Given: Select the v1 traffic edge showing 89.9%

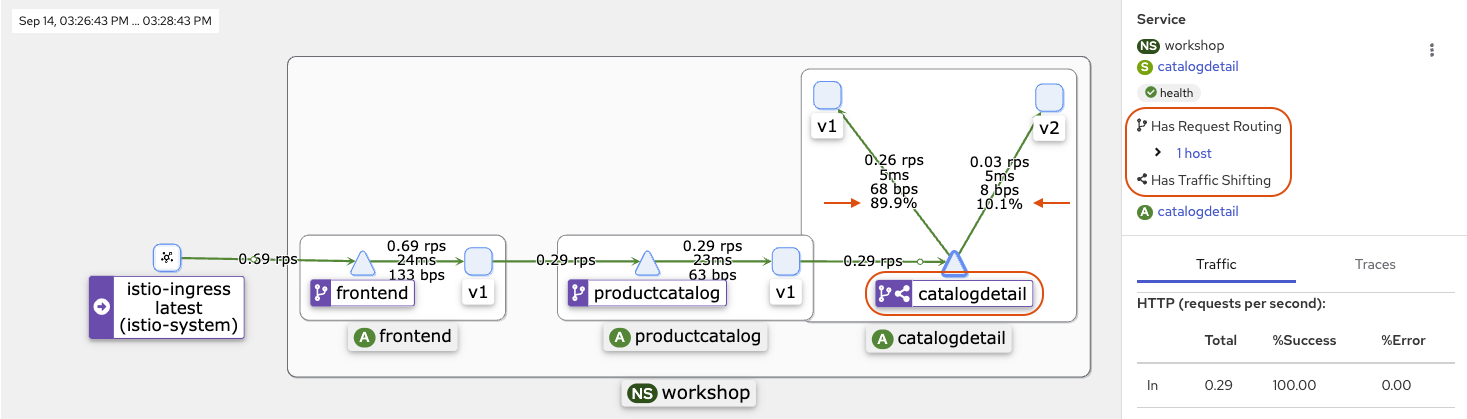Looking at the screenshot, I should (x=894, y=181).
